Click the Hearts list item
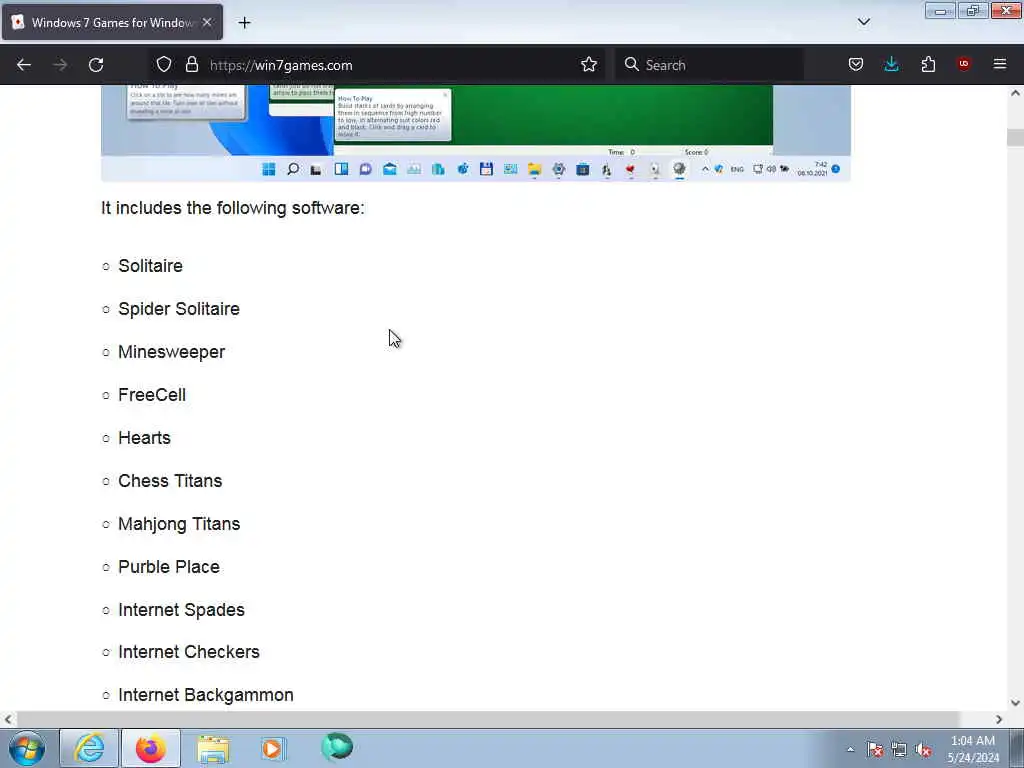 pyautogui.click(x=144, y=438)
